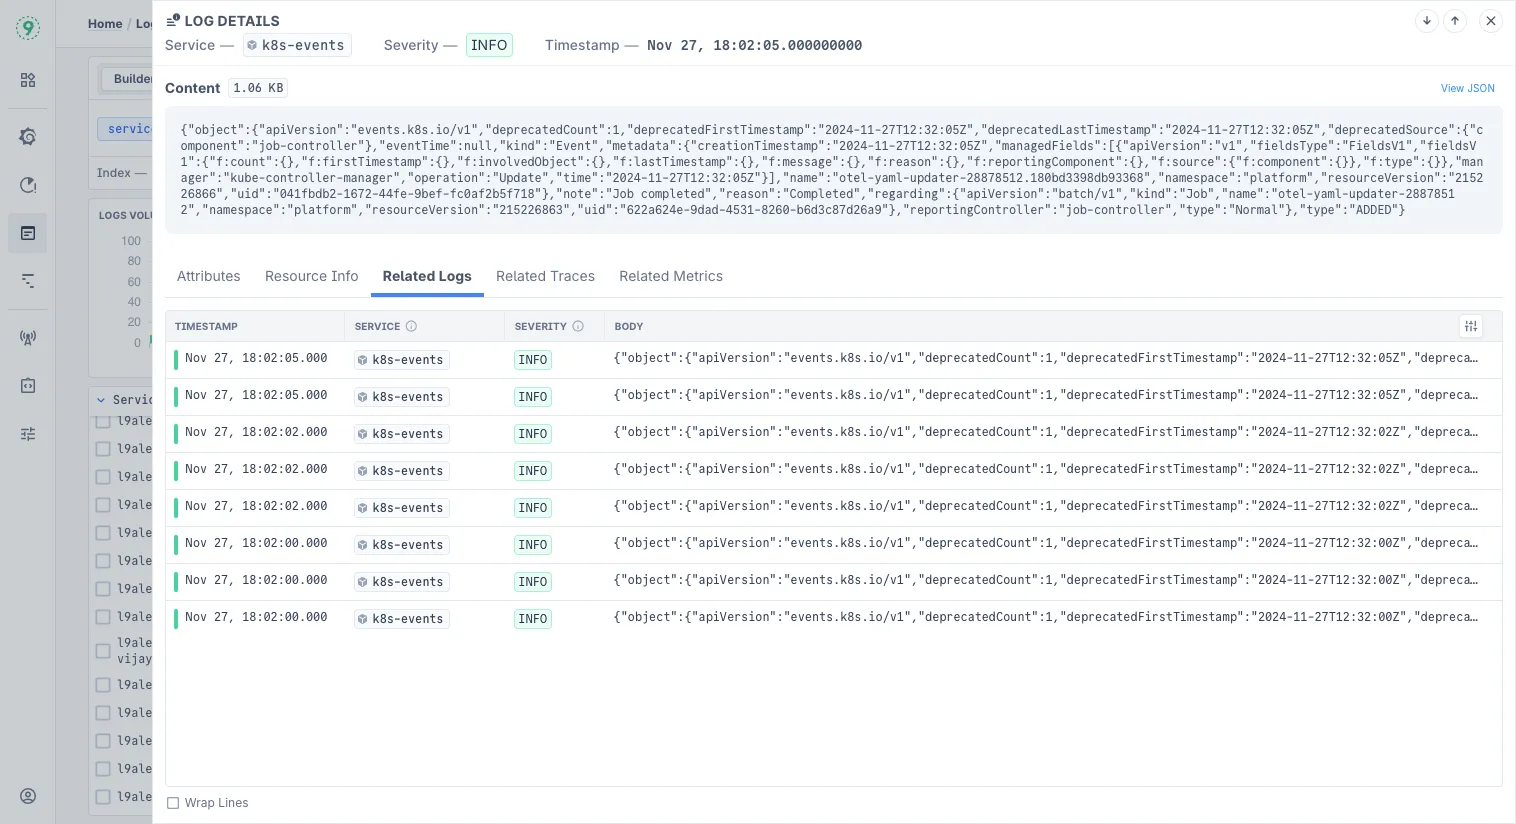
Task: Open table column settings icon
Action: (x=1470, y=326)
